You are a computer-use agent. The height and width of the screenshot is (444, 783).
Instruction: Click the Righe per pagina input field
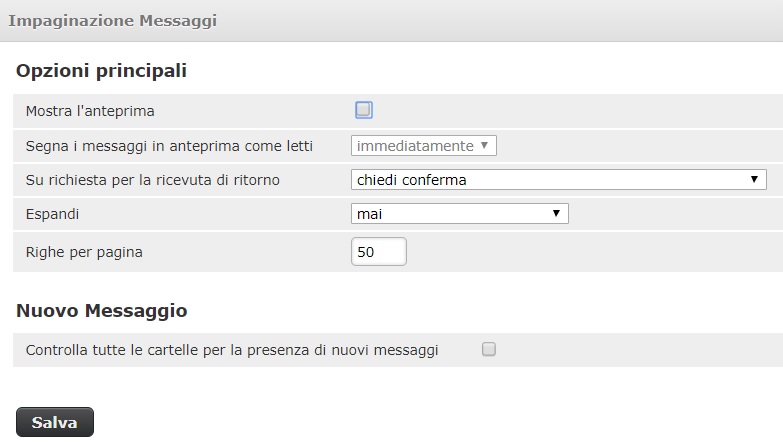tap(379, 252)
